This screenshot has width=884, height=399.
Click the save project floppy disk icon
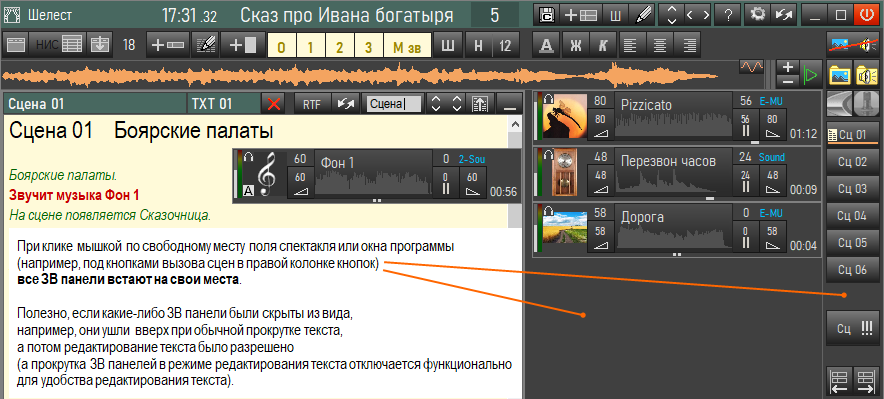(546, 15)
